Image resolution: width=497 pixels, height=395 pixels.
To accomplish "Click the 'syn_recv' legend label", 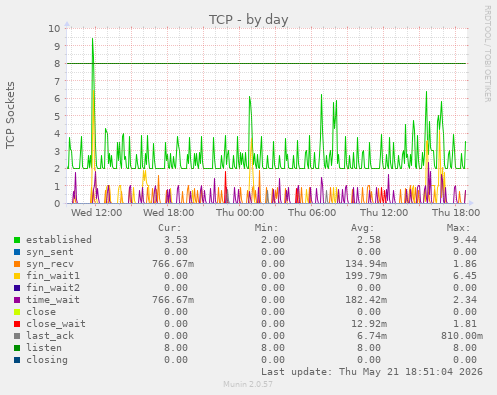I will [x=50, y=264].
